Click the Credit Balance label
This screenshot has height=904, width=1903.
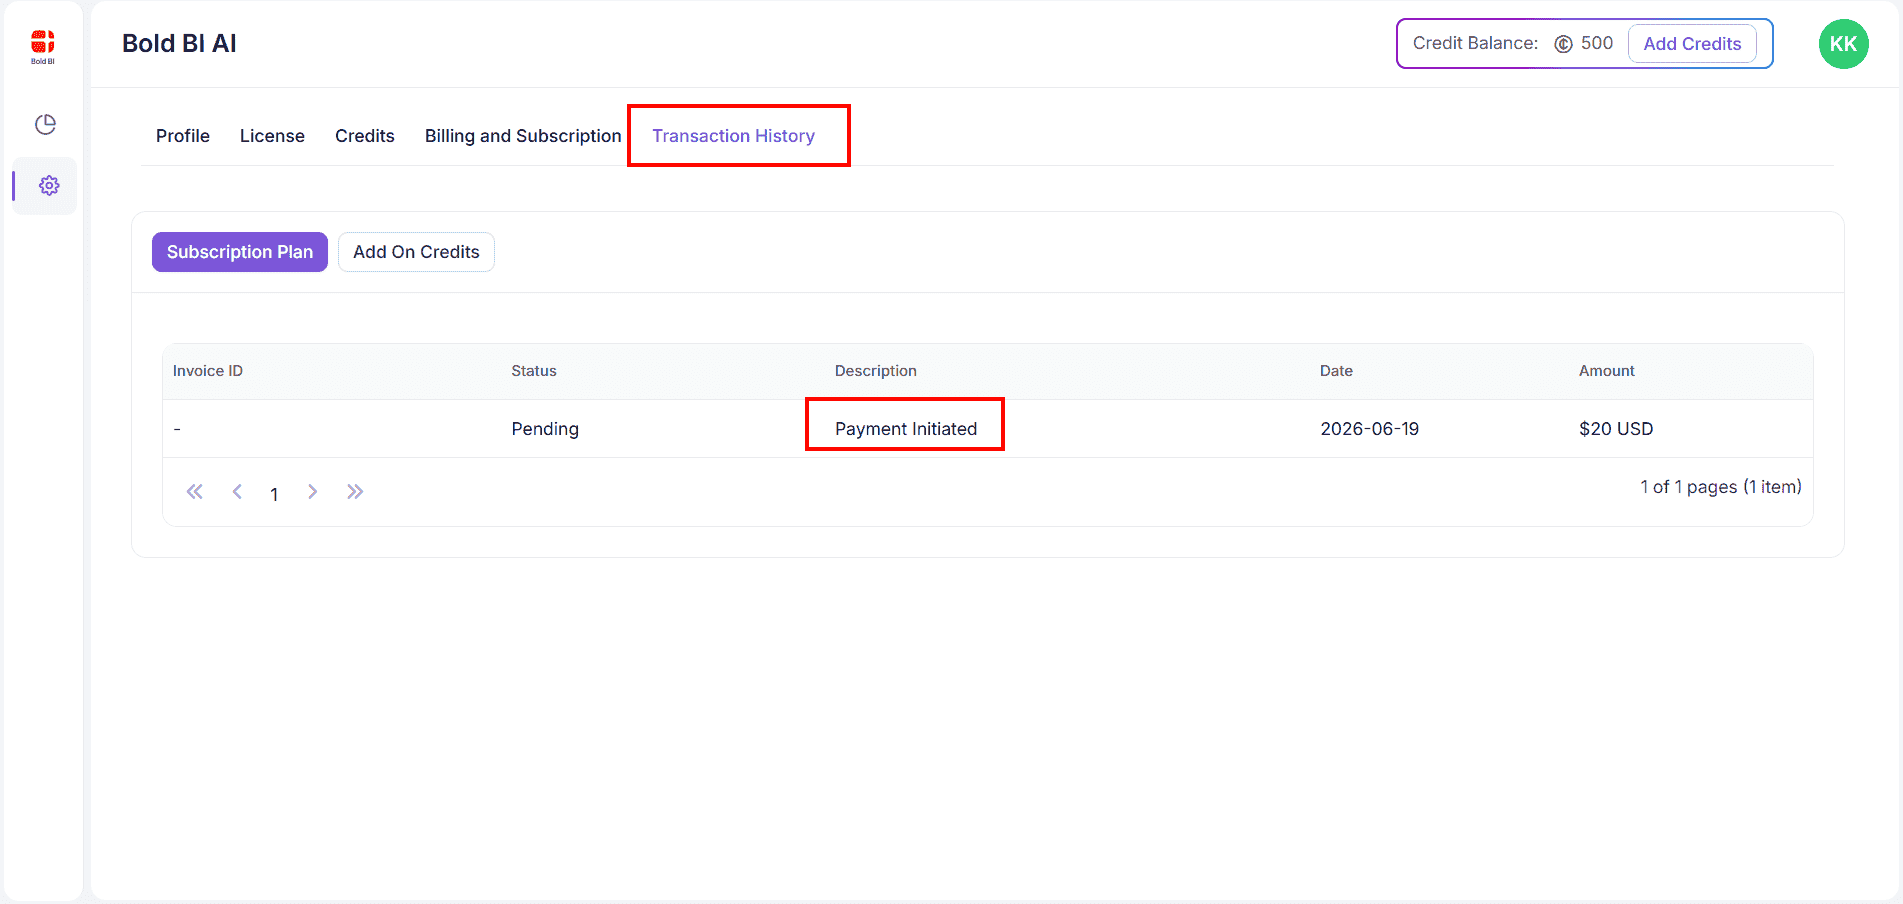[1475, 43]
